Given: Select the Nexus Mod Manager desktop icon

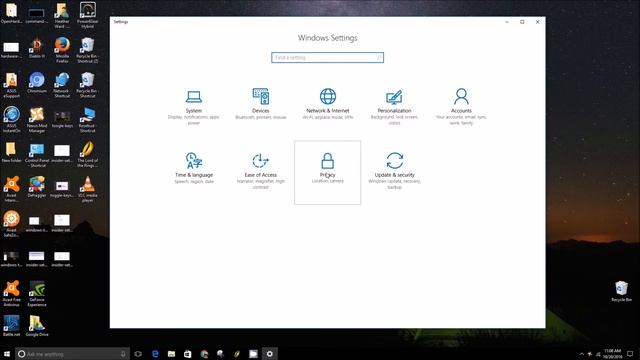Looking at the screenshot, I should (37, 120).
